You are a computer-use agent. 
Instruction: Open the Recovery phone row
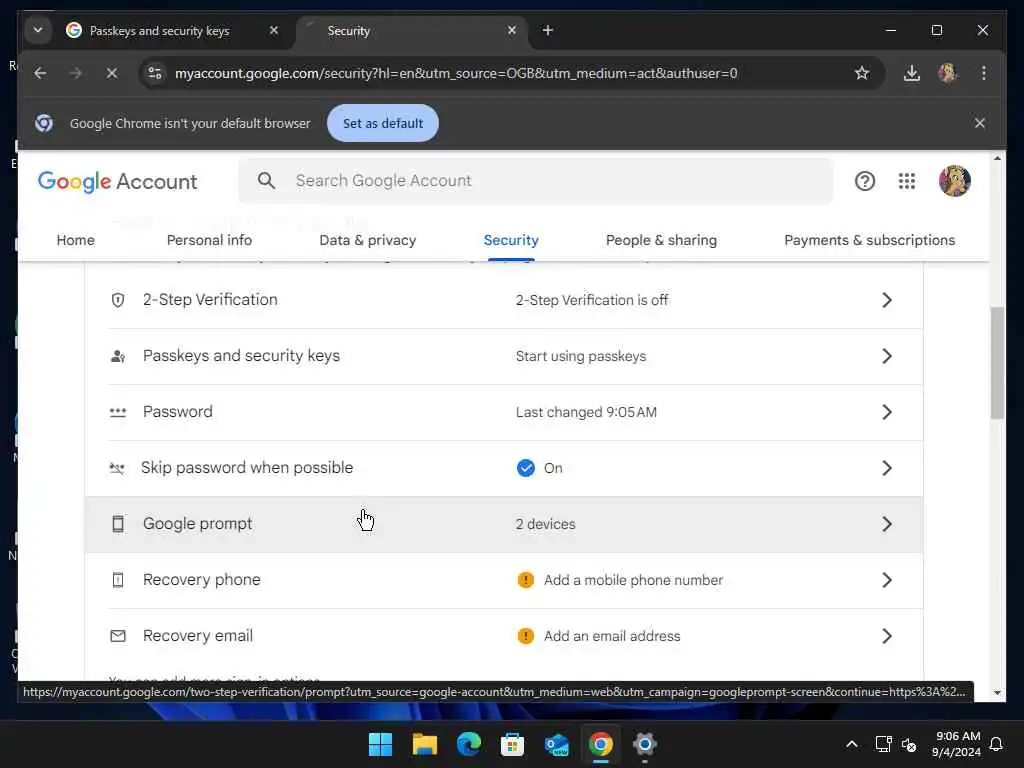504,580
